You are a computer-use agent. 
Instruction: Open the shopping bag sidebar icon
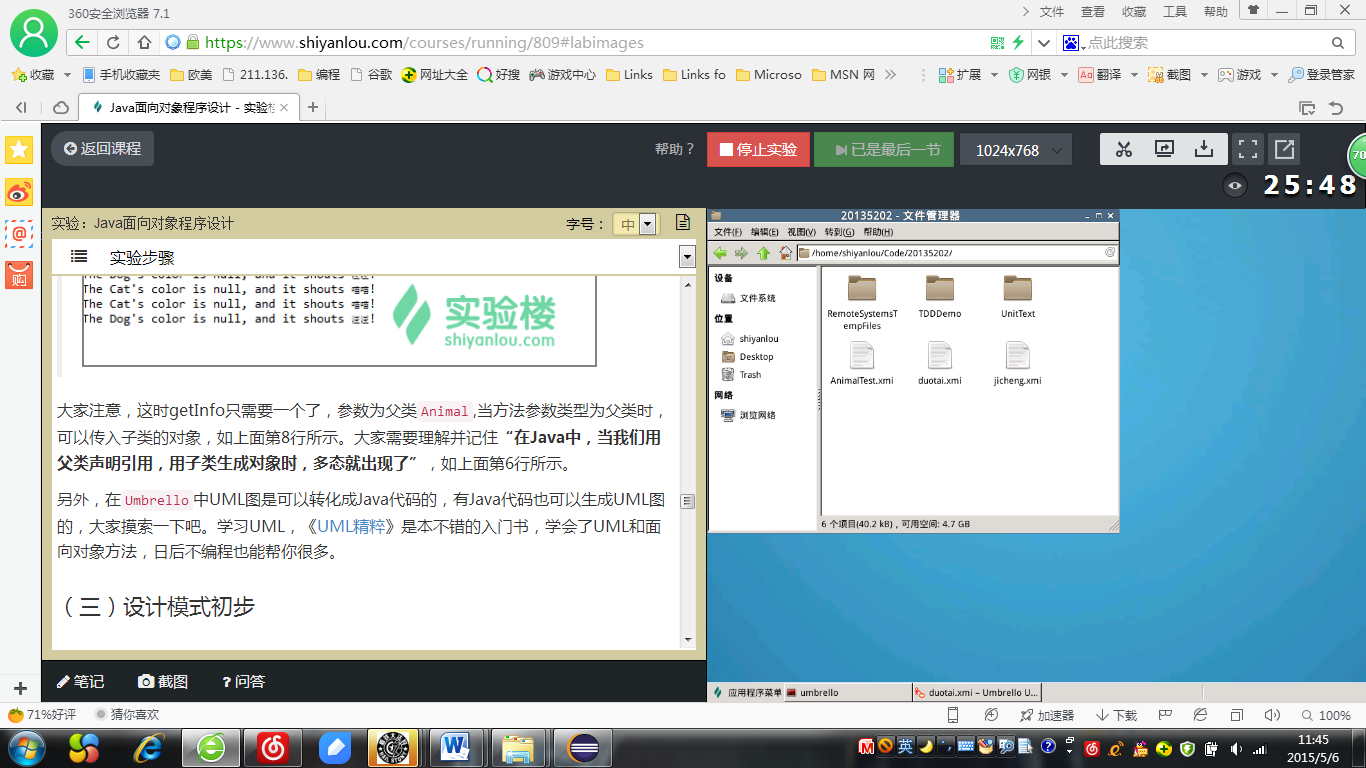19,275
